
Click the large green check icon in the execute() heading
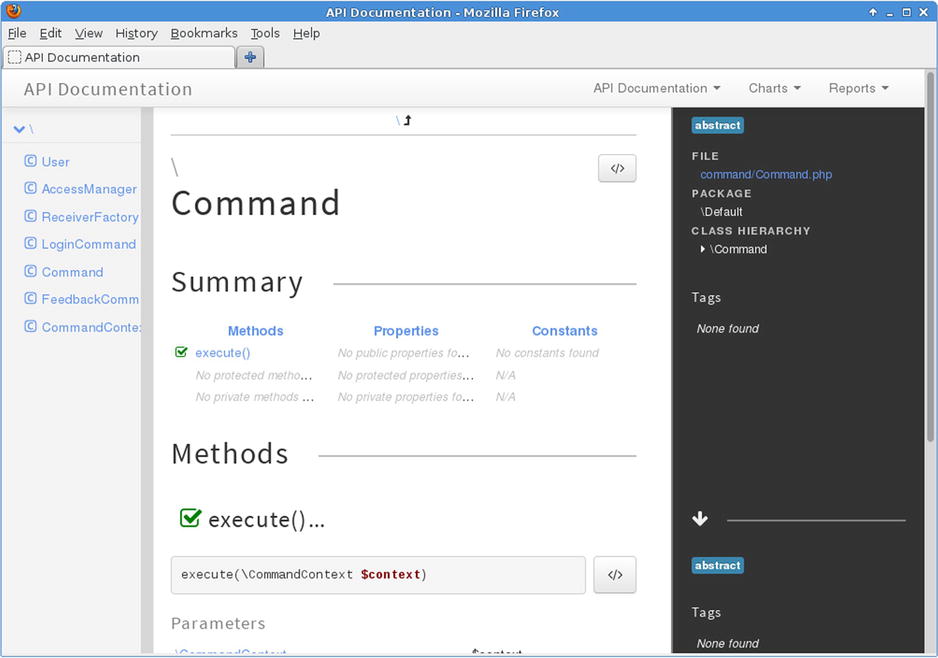click(190, 517)
